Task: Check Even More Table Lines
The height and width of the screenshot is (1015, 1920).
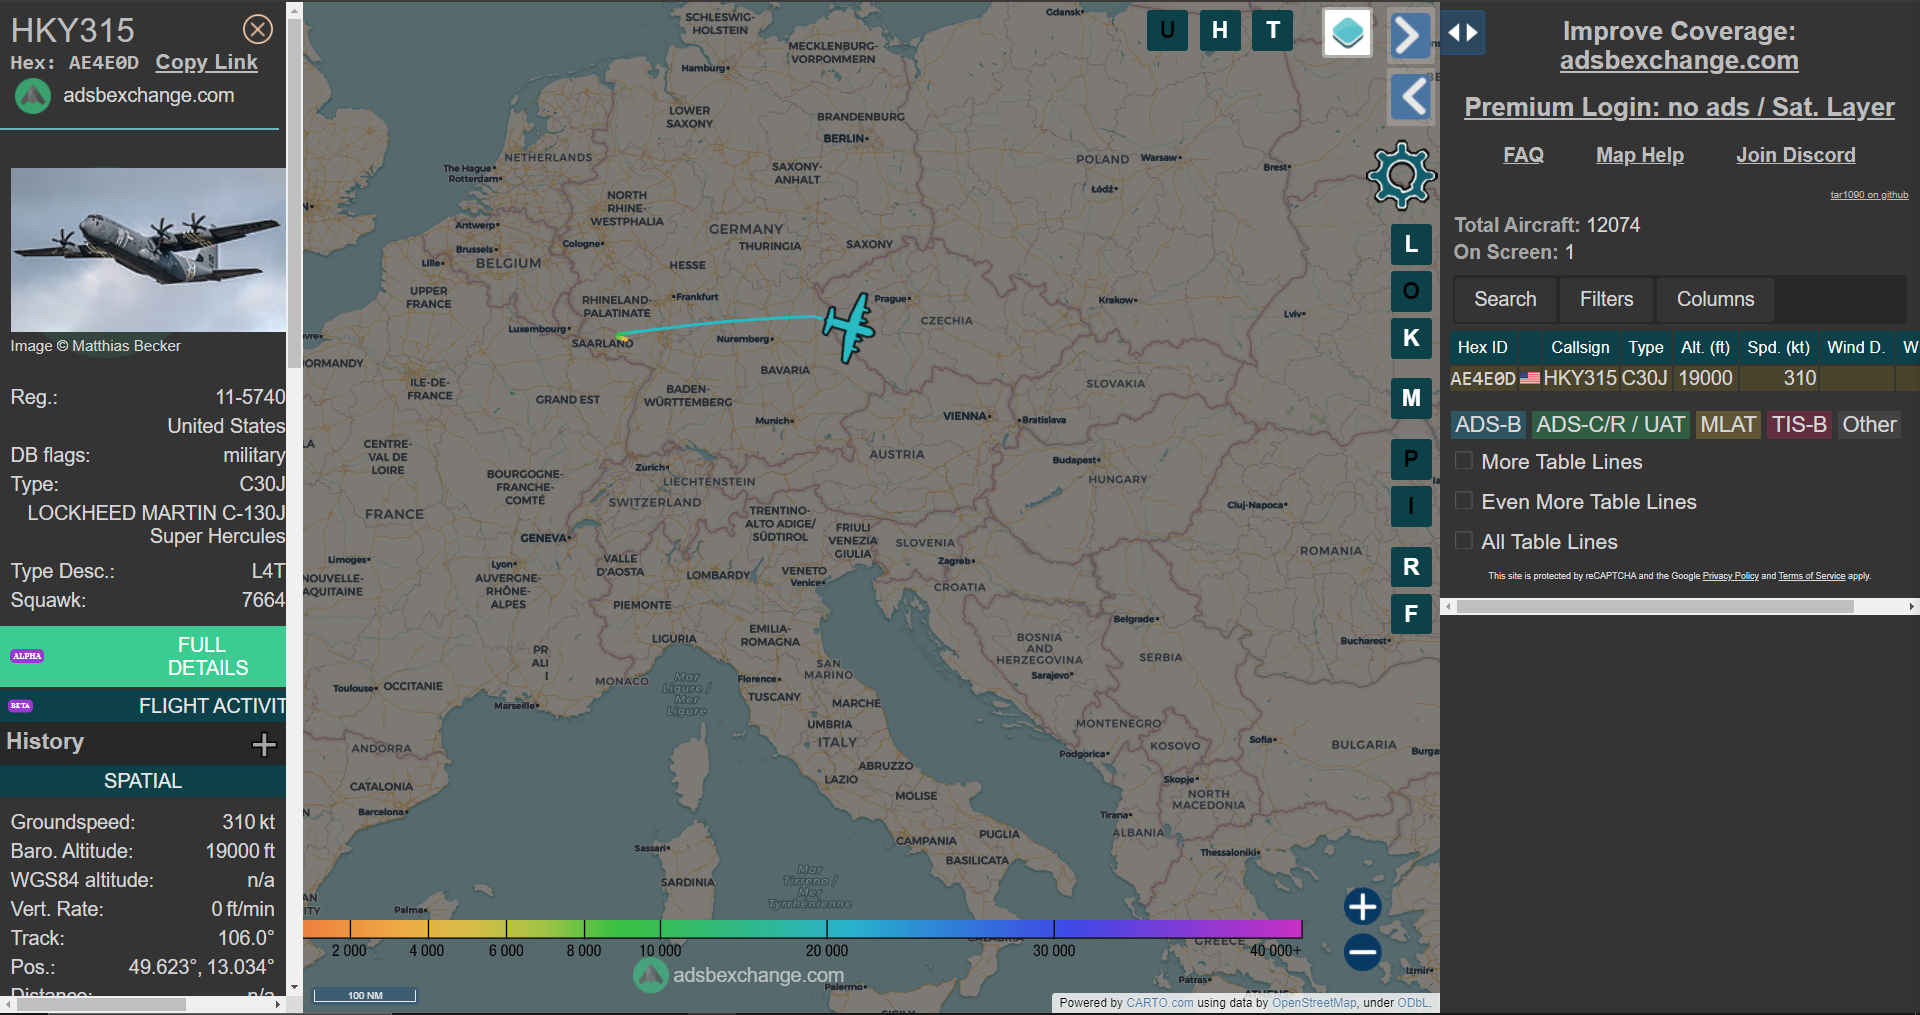Action: [1464, 501]
